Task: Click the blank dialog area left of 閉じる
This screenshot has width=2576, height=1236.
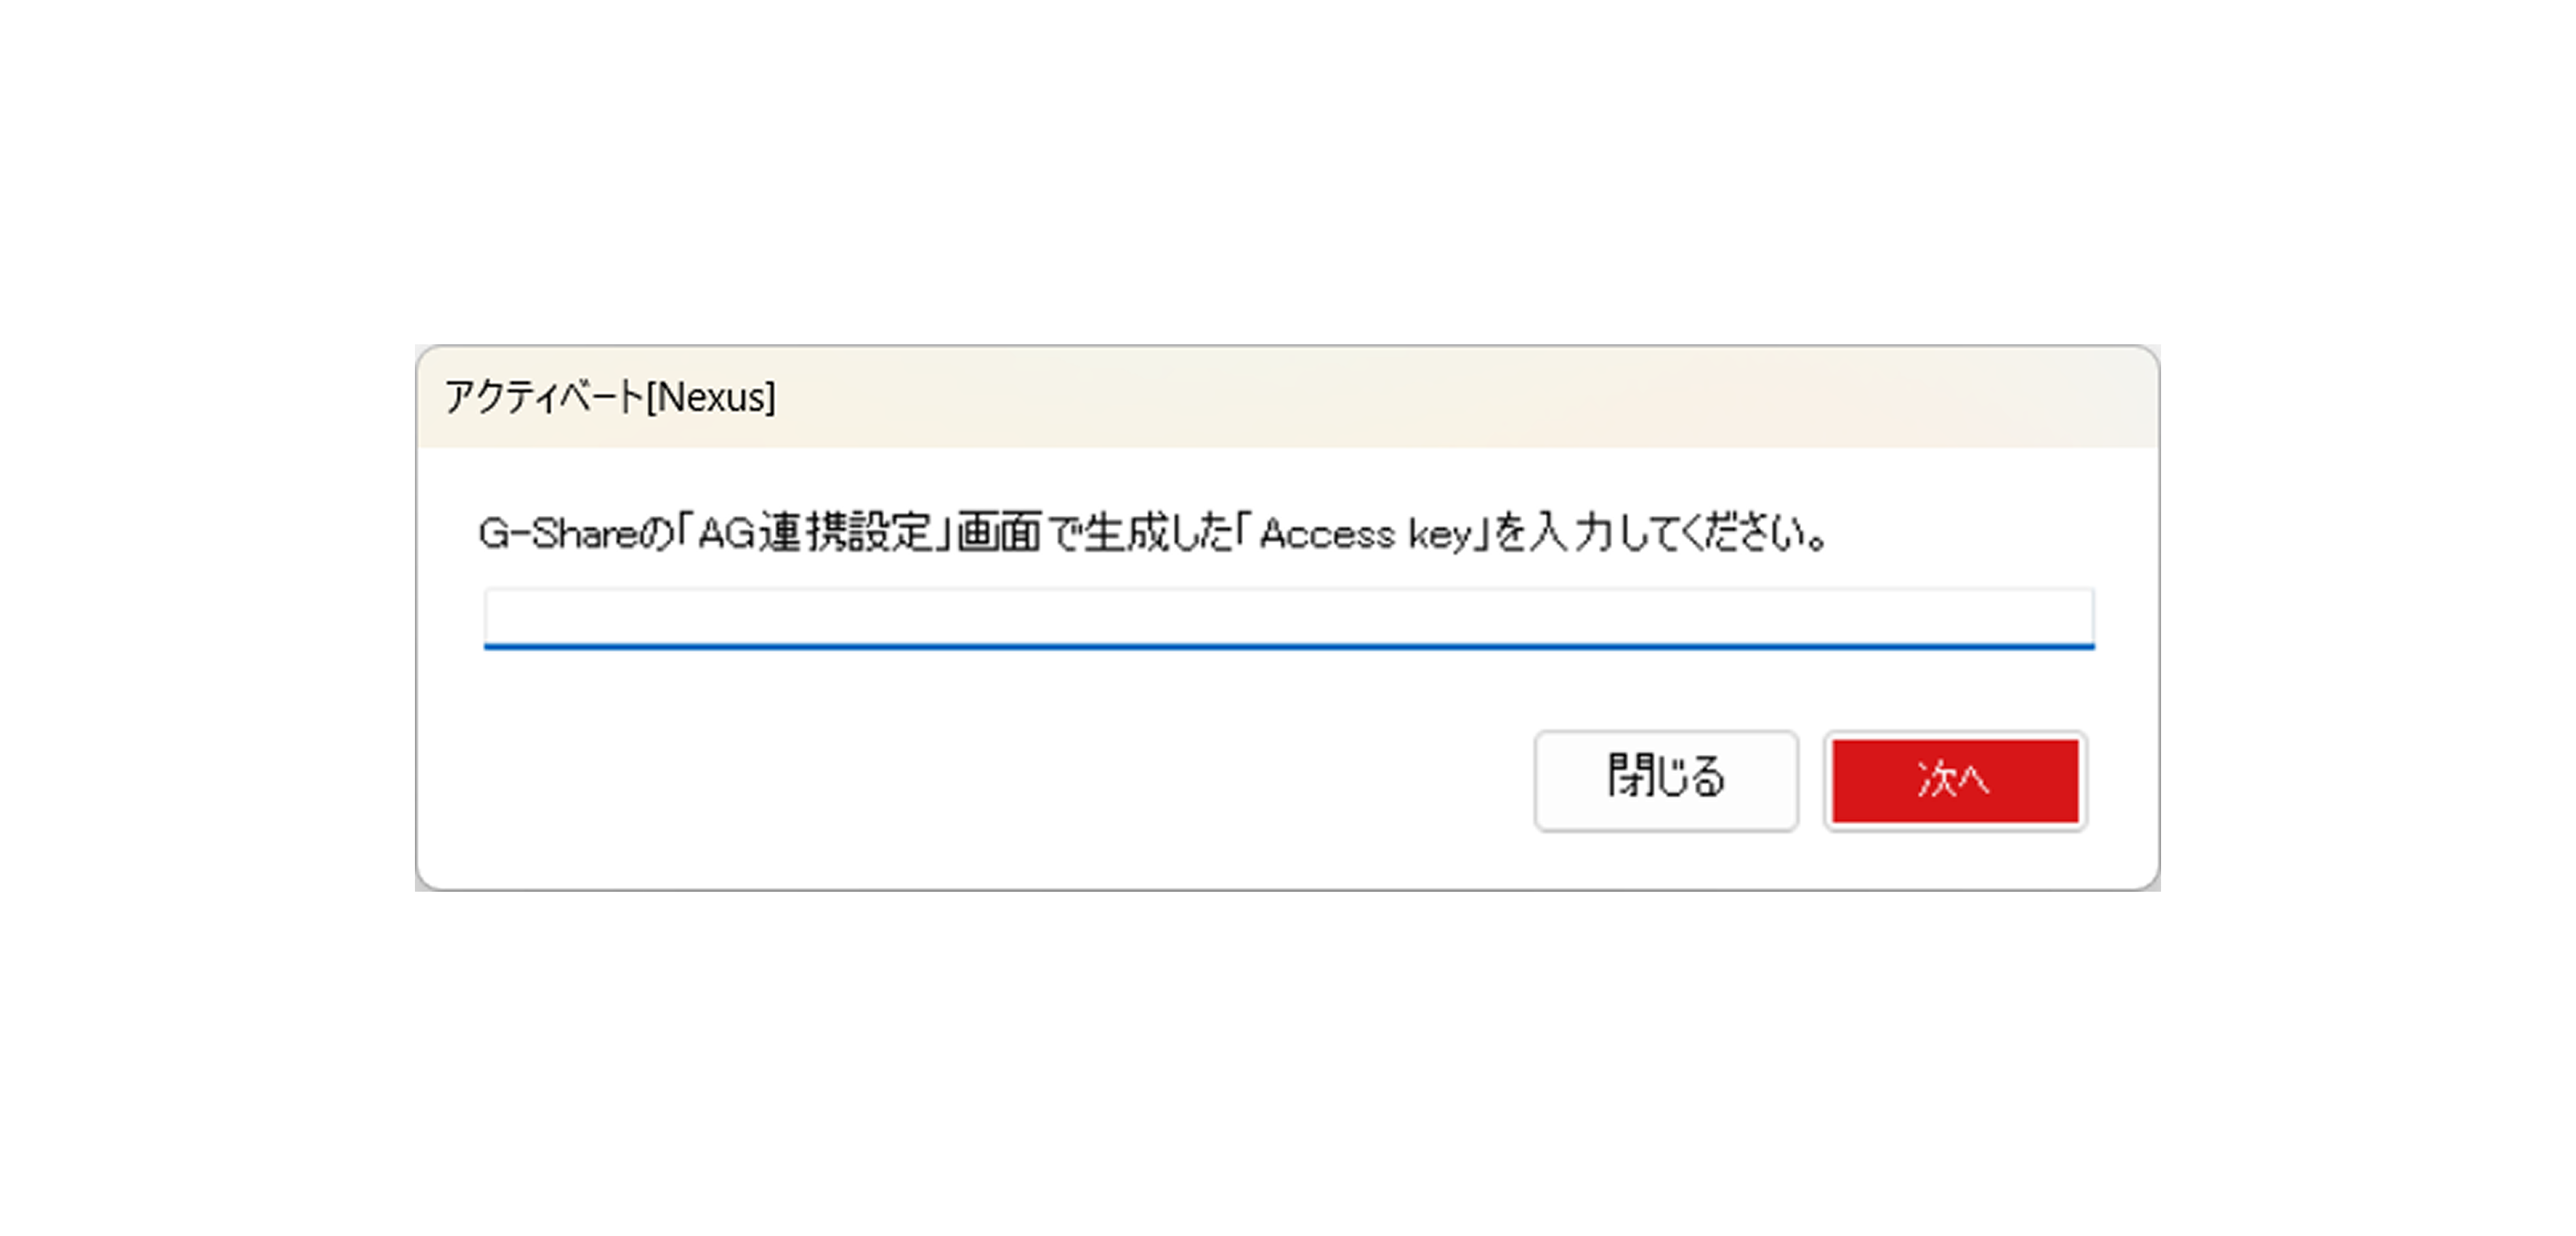Action: pos(980,781)
